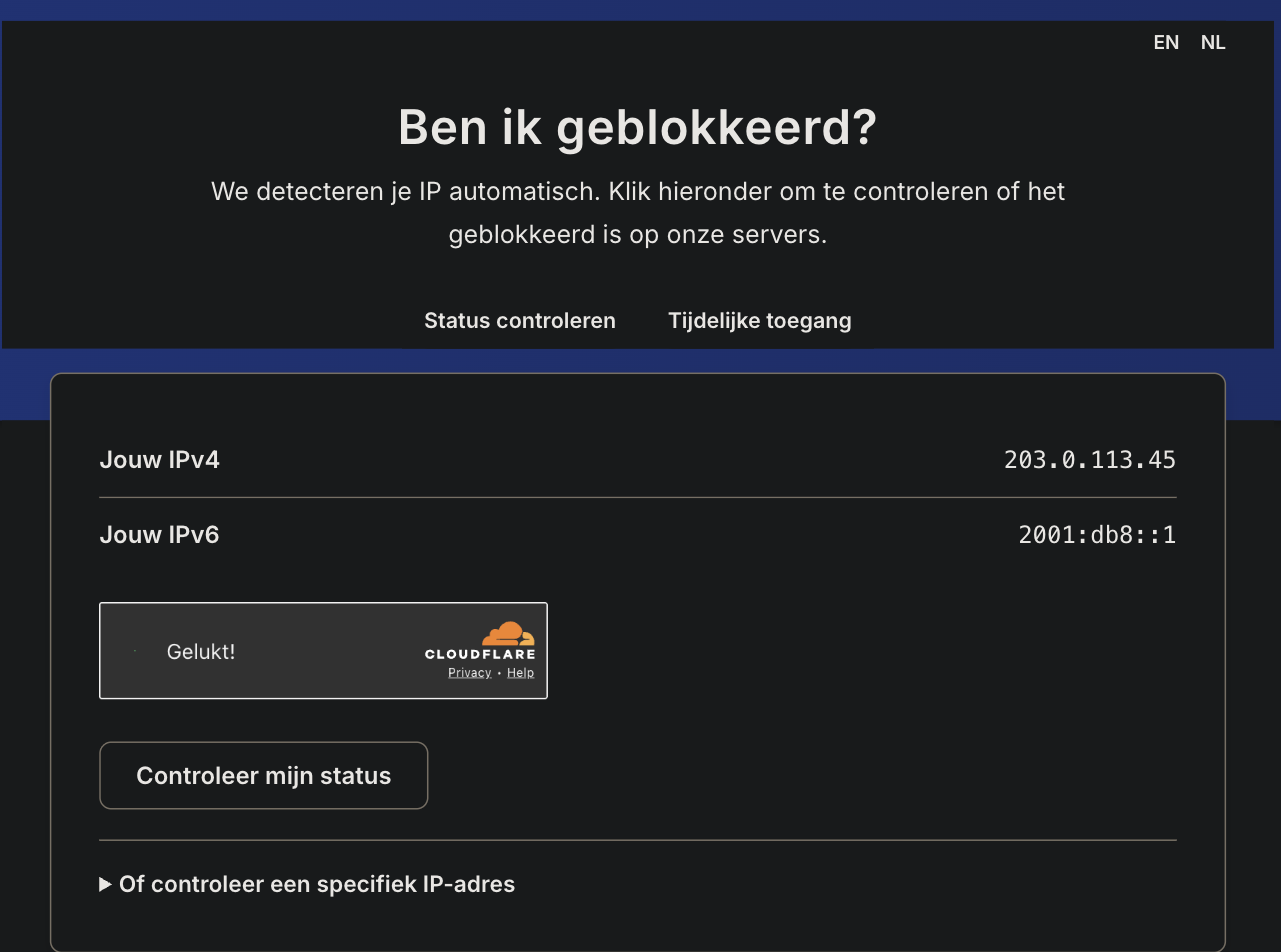
Task: Click the Controleer mijn status button
Action: [264, 776]
